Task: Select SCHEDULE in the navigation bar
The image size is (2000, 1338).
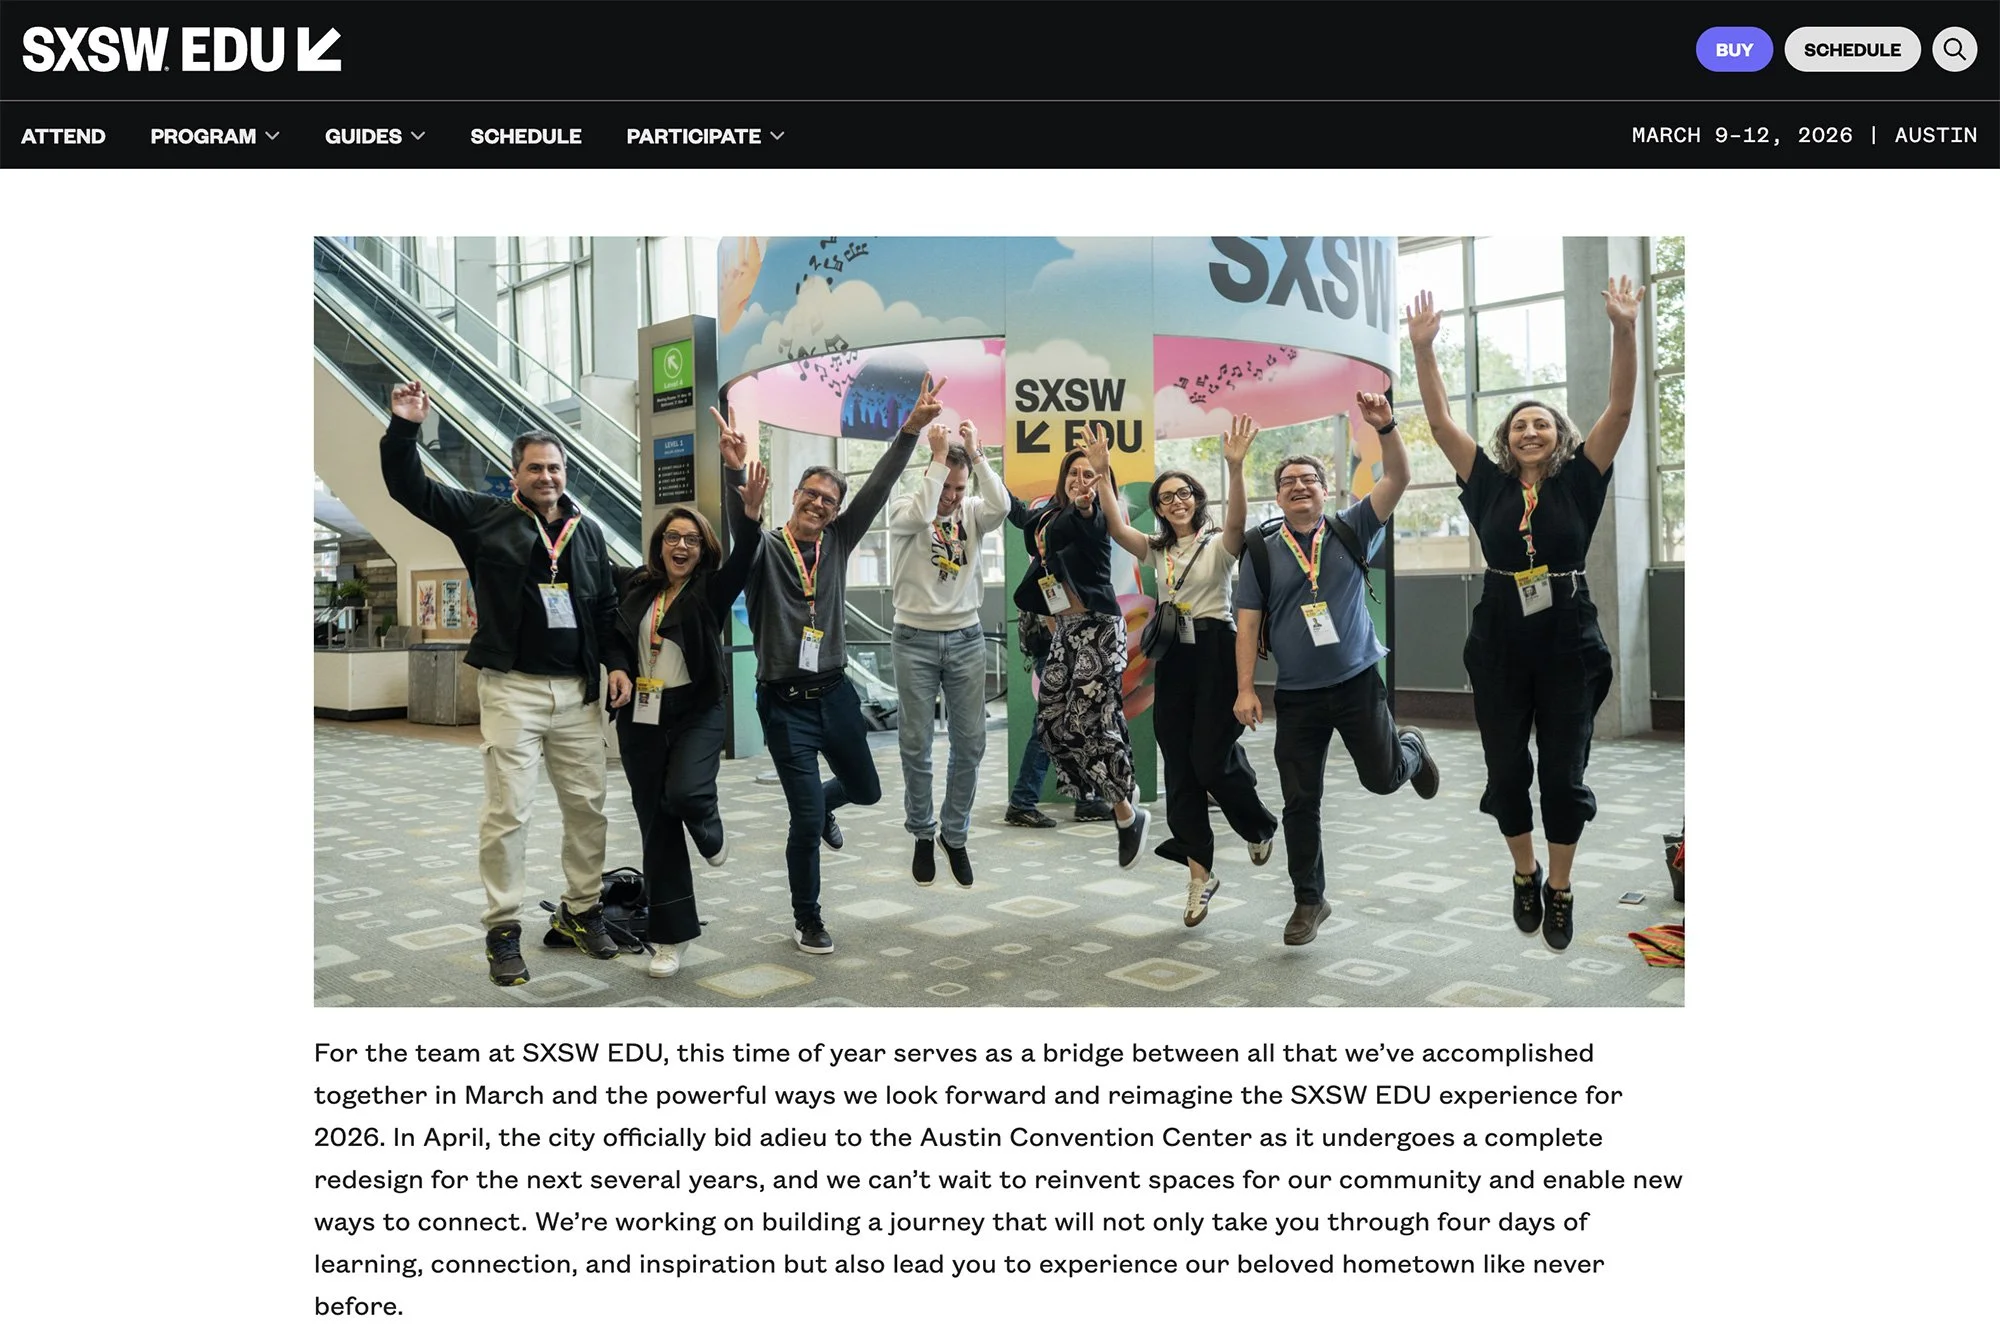Action: [526, 136]
